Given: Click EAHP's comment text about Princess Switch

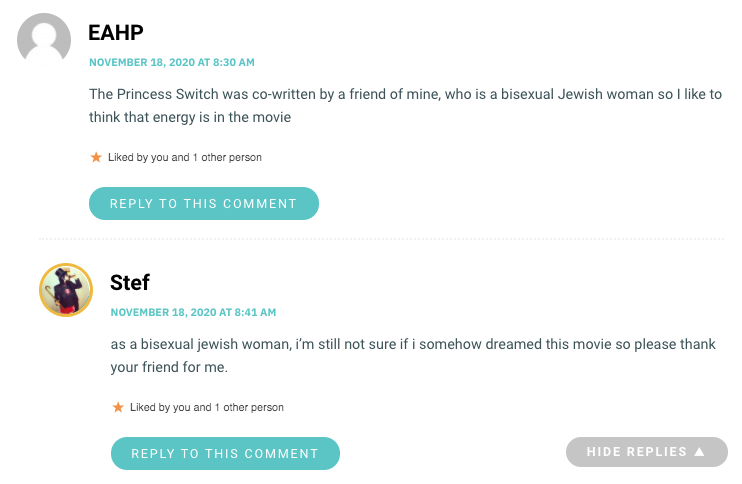Looking at the screenshot, I should click(406, 106).
